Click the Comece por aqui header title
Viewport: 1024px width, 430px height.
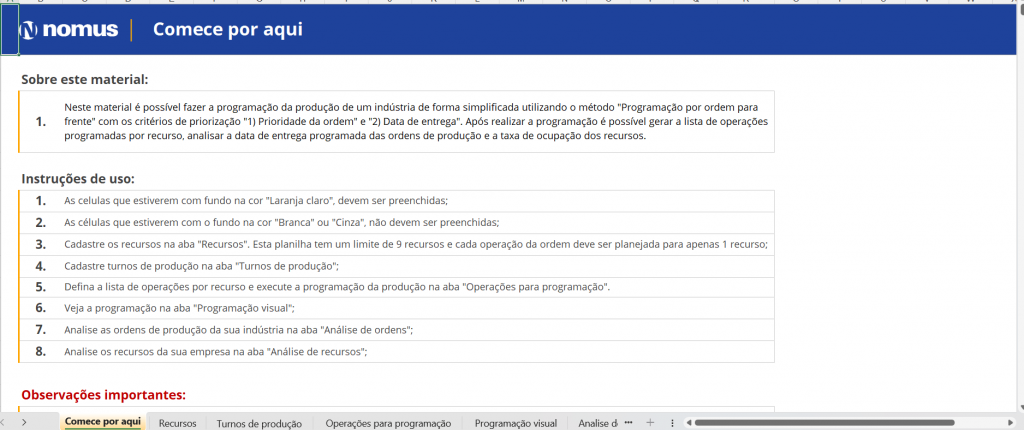[227, 30]
